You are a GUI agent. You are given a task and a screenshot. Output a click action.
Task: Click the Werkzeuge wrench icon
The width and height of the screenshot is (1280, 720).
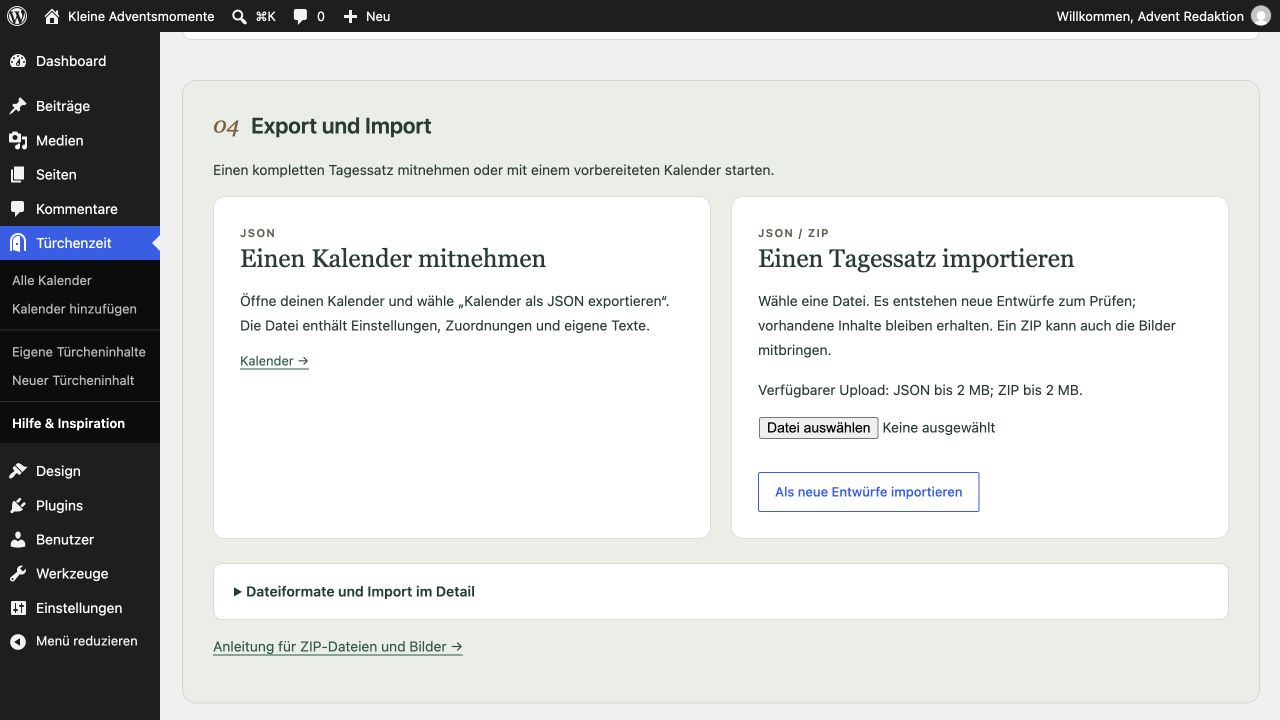click(18, 574)
